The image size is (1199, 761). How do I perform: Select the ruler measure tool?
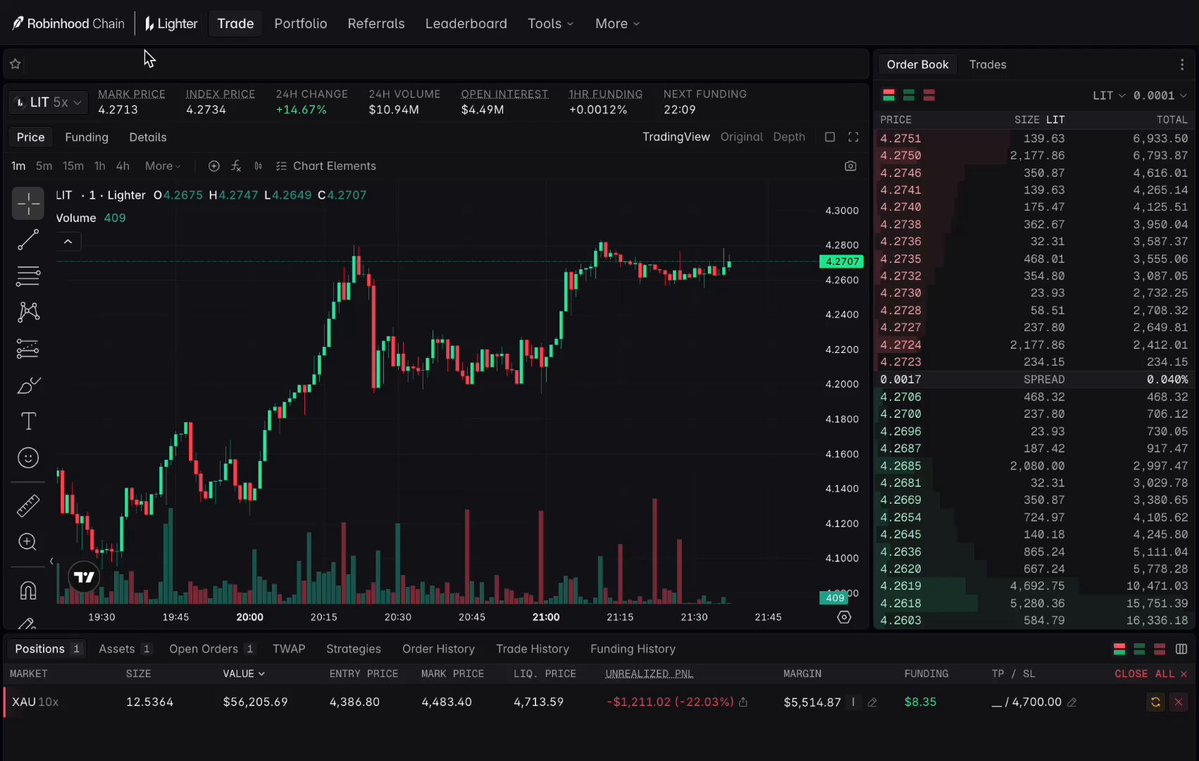click(x=28, y=506)
